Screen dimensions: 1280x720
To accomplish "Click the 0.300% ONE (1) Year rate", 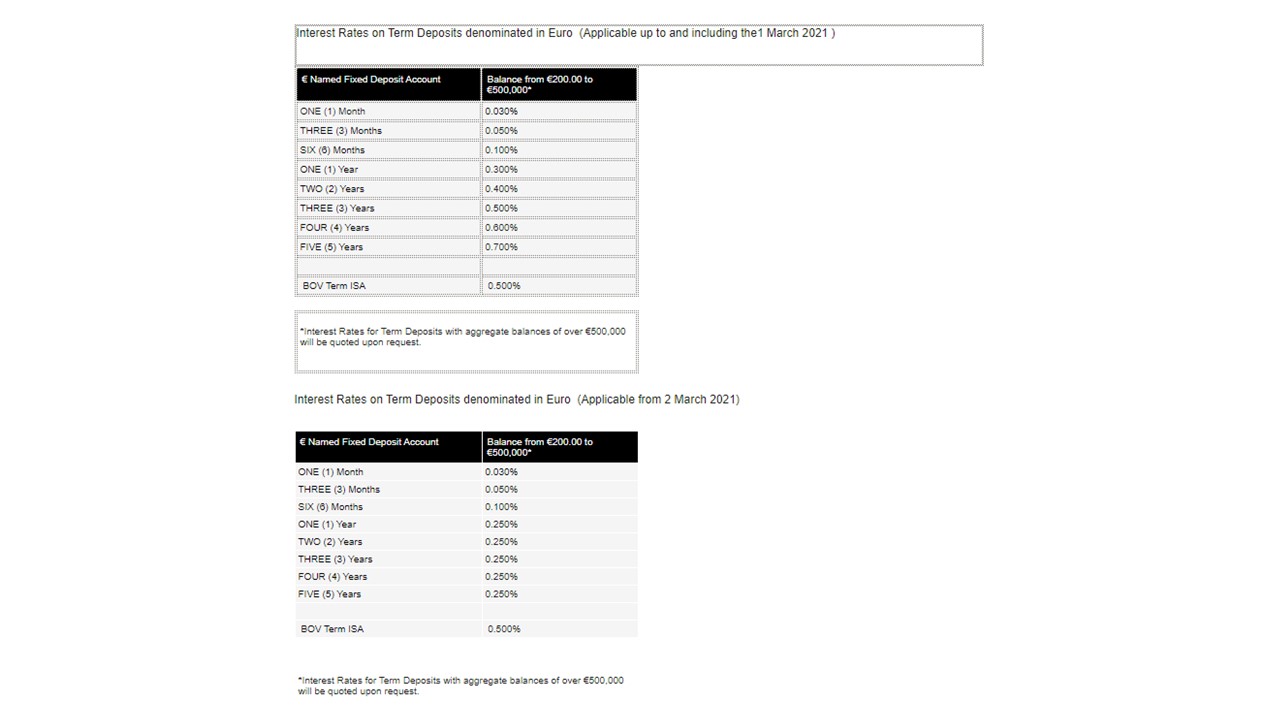I will coord(501,170).
